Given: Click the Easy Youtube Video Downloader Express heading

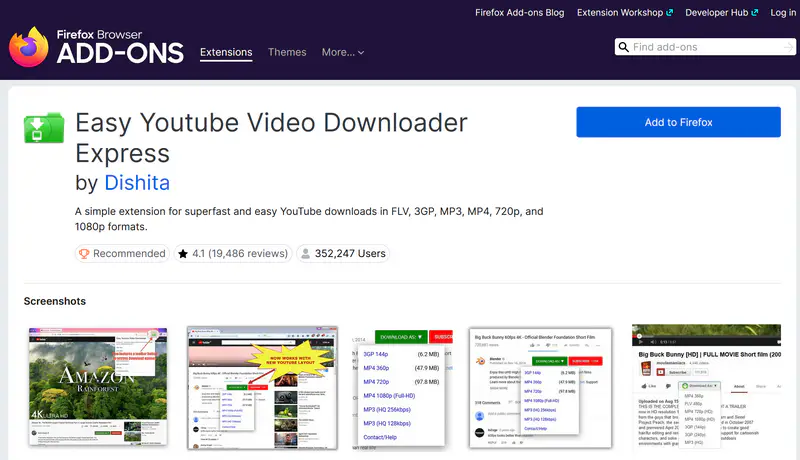Looking at the screenshot, I should point(271,138).
